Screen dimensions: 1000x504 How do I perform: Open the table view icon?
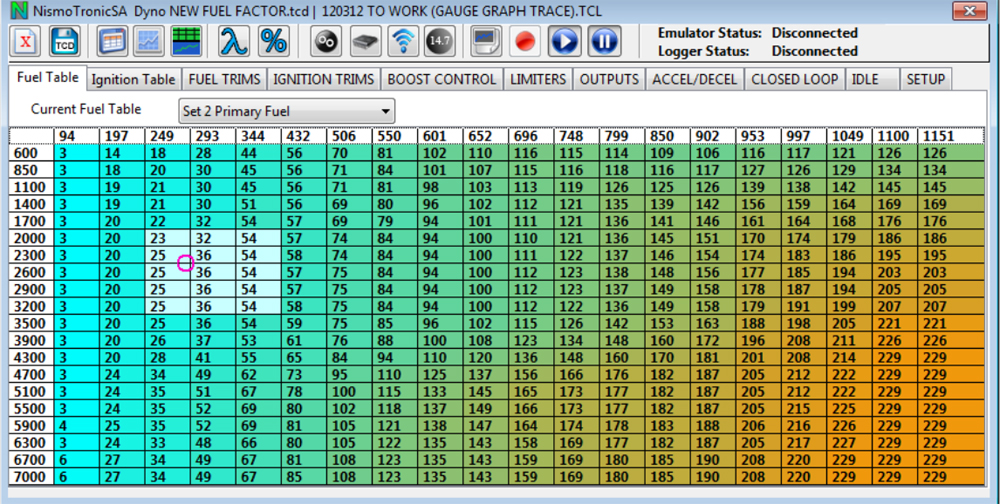[x=113, y=41]
